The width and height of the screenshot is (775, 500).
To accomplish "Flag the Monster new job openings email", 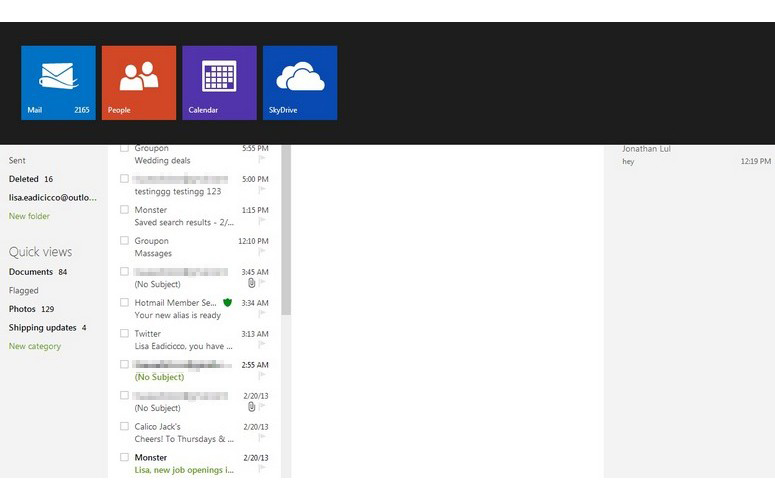I will coord(262,469).
